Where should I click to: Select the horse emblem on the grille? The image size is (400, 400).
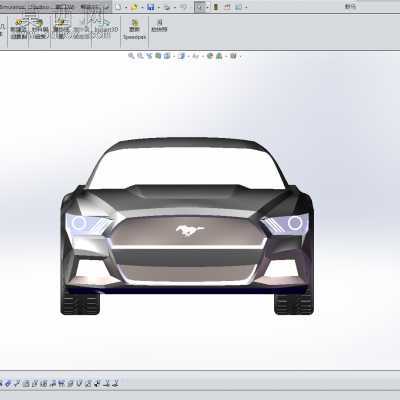(x=190, y=231)
